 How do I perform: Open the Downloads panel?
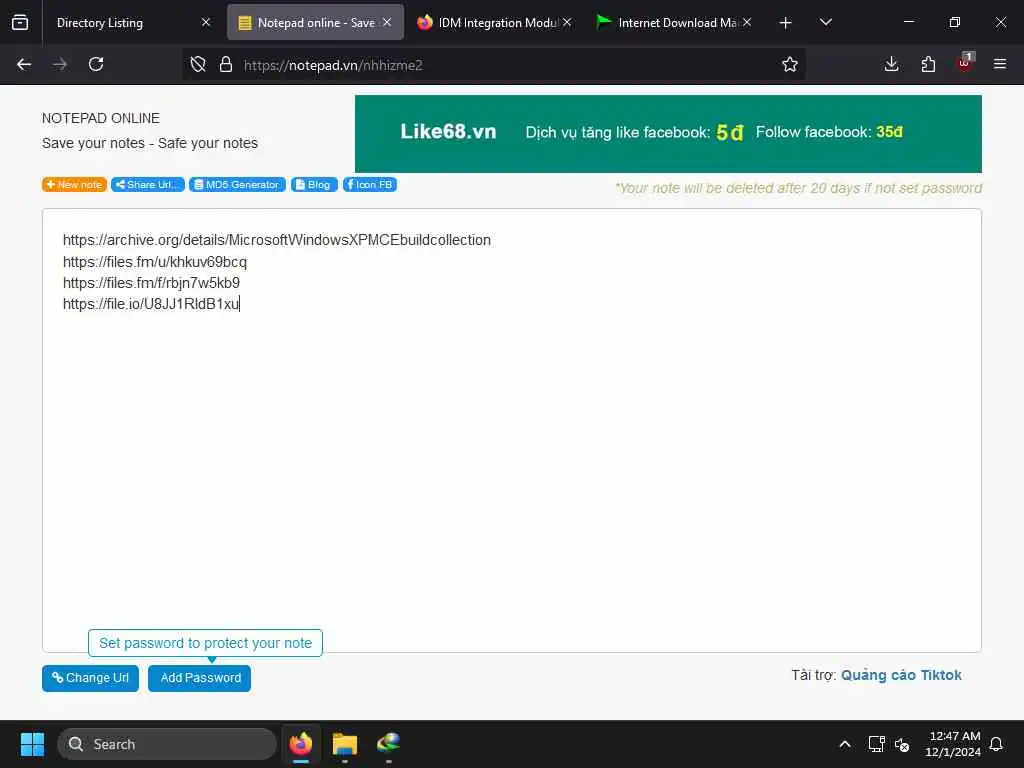click(x=891, y=64)
